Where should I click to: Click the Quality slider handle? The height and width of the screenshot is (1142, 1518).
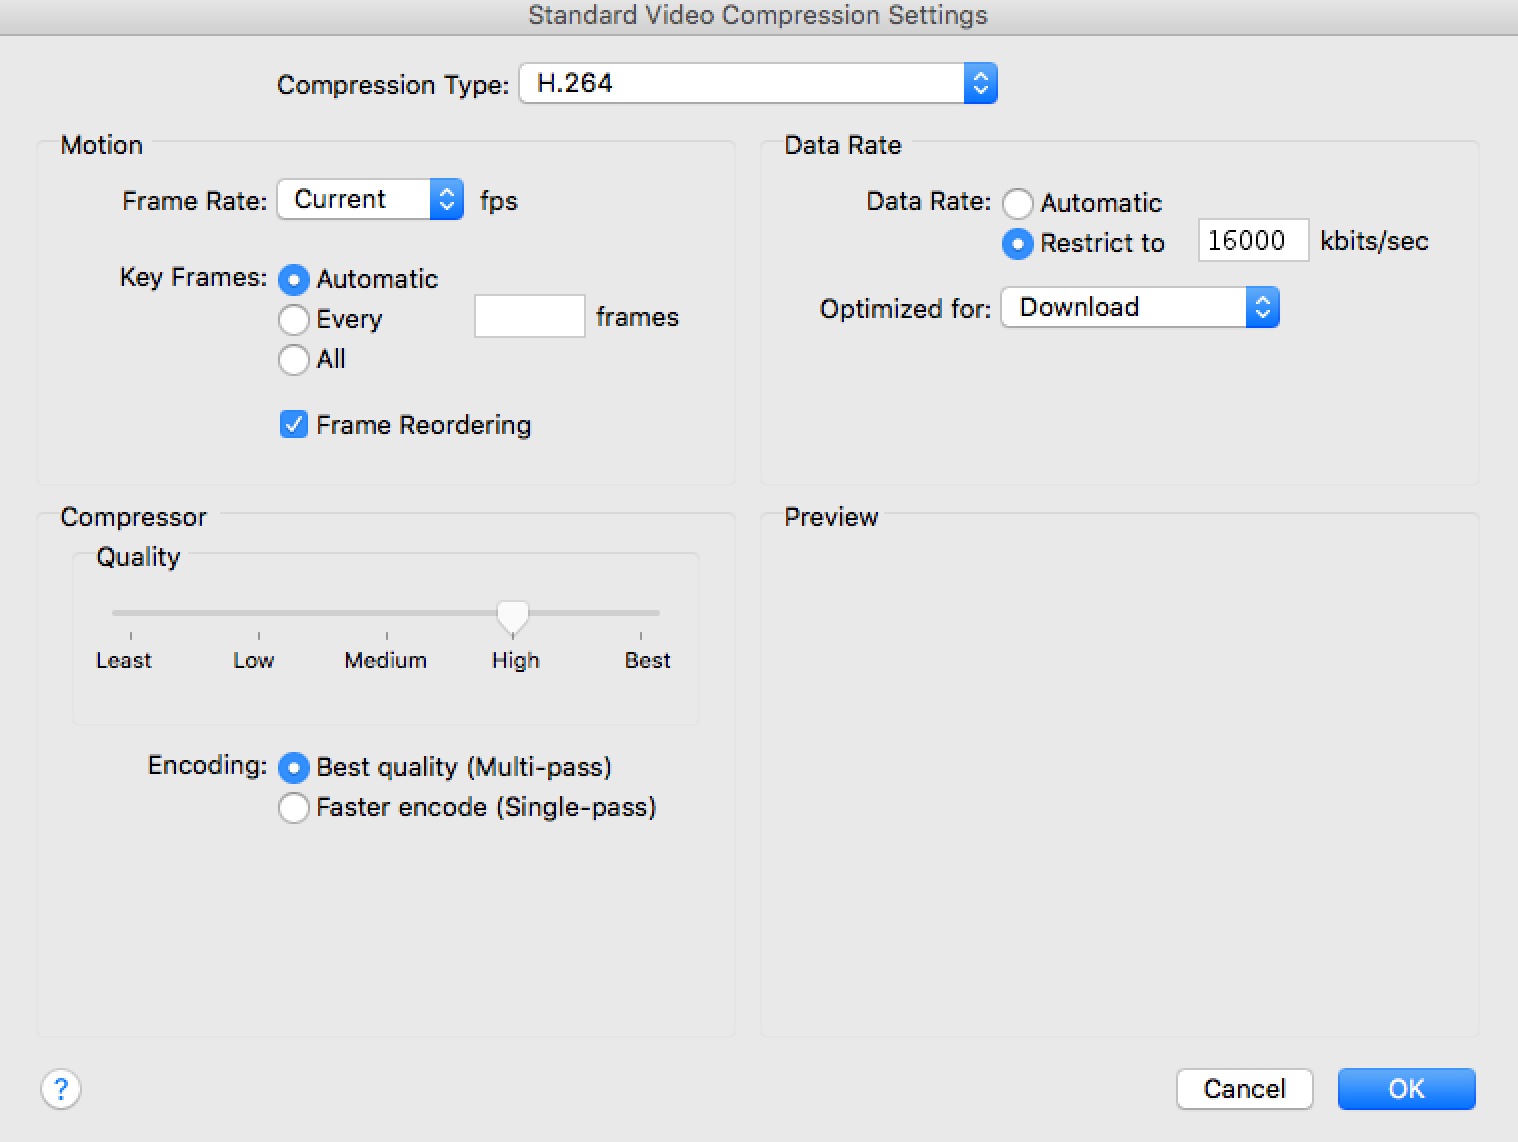point(513,616)
